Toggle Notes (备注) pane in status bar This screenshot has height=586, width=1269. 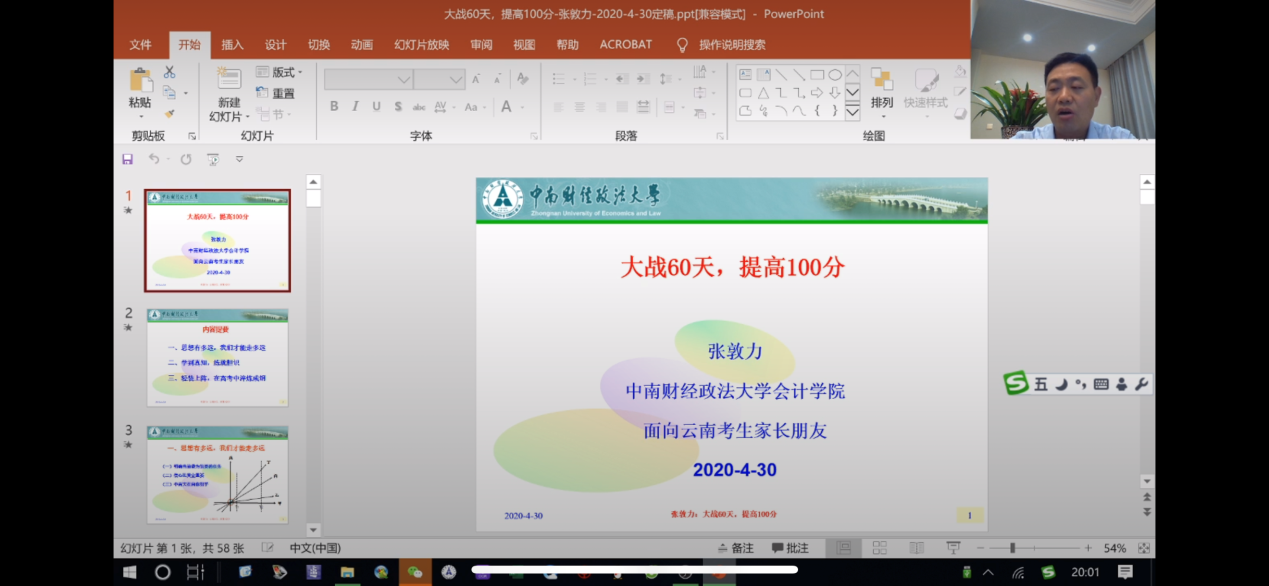pyautogui.click(x=735, y=548)
